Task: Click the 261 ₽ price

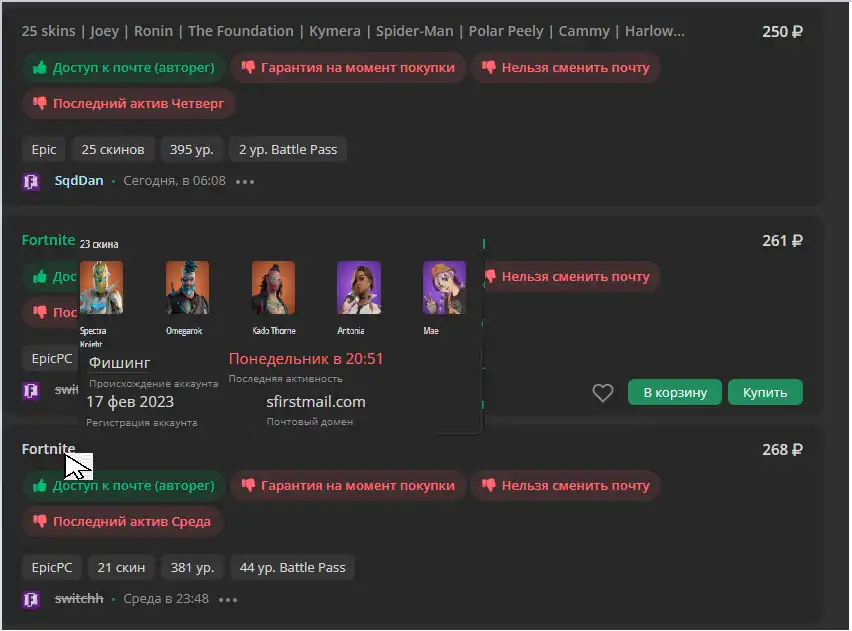Action: 782,241
